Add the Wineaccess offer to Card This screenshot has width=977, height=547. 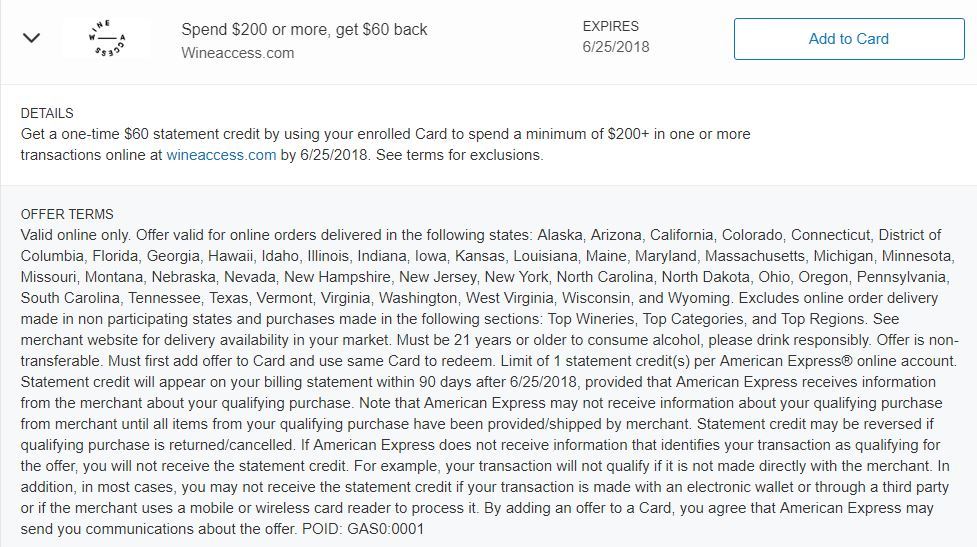849,39
